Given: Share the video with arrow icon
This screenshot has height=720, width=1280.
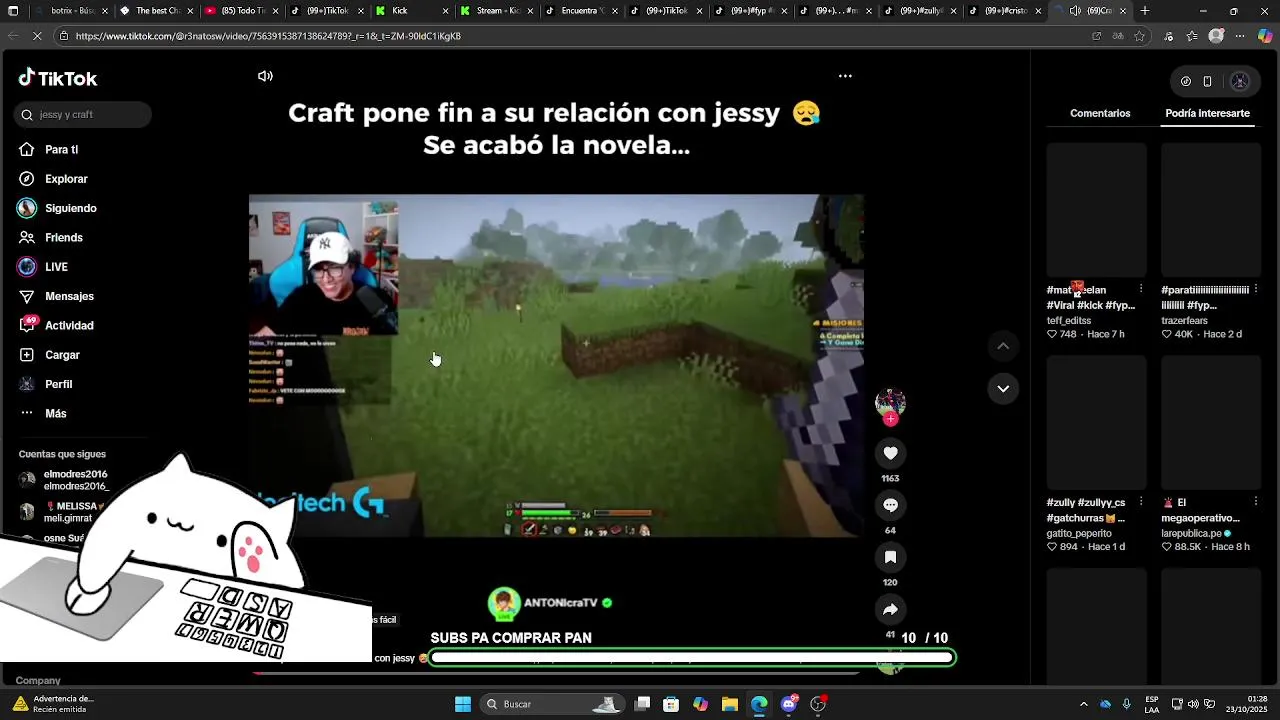Looking at the screenshot, I should (x=890, y=609).
